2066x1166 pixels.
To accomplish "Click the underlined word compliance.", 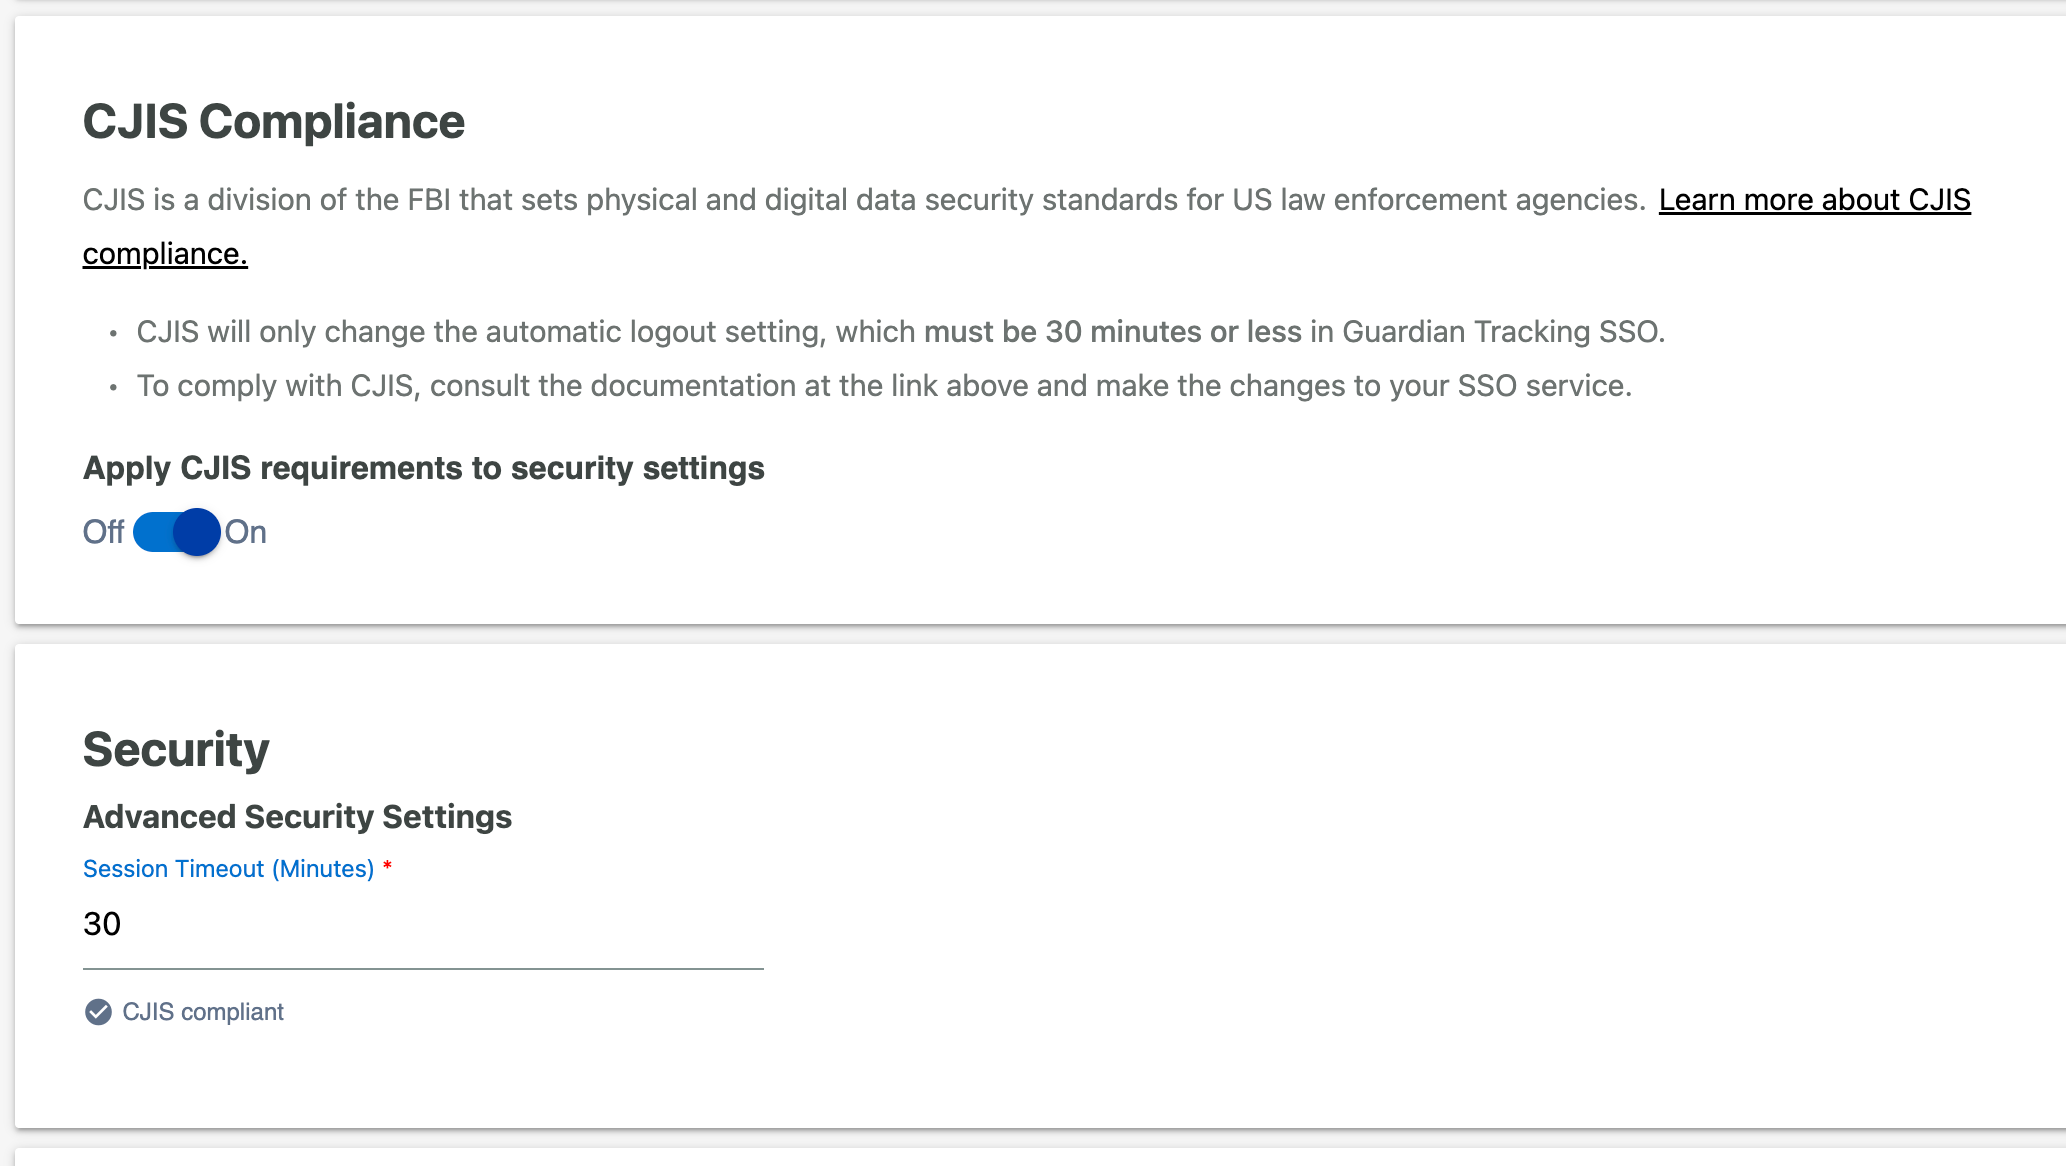I will (165, 254).
